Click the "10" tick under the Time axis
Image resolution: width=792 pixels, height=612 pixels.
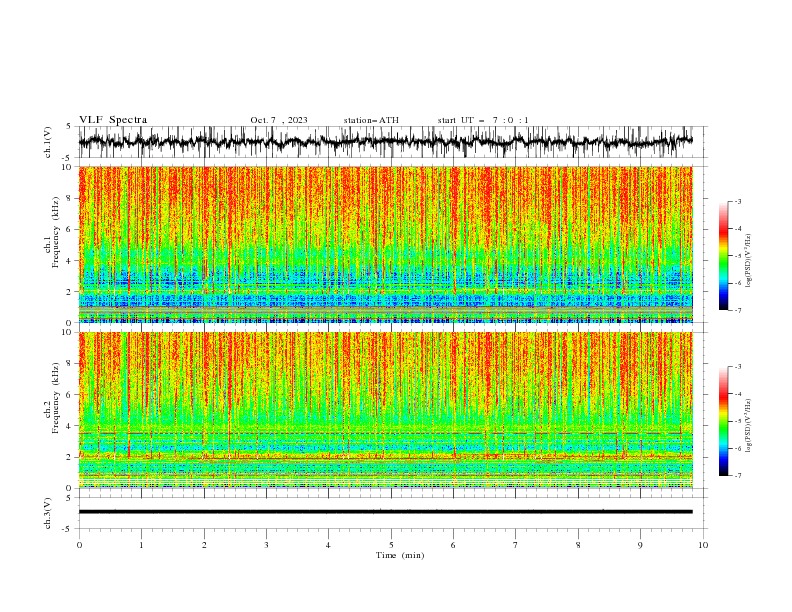pos(703,545)
